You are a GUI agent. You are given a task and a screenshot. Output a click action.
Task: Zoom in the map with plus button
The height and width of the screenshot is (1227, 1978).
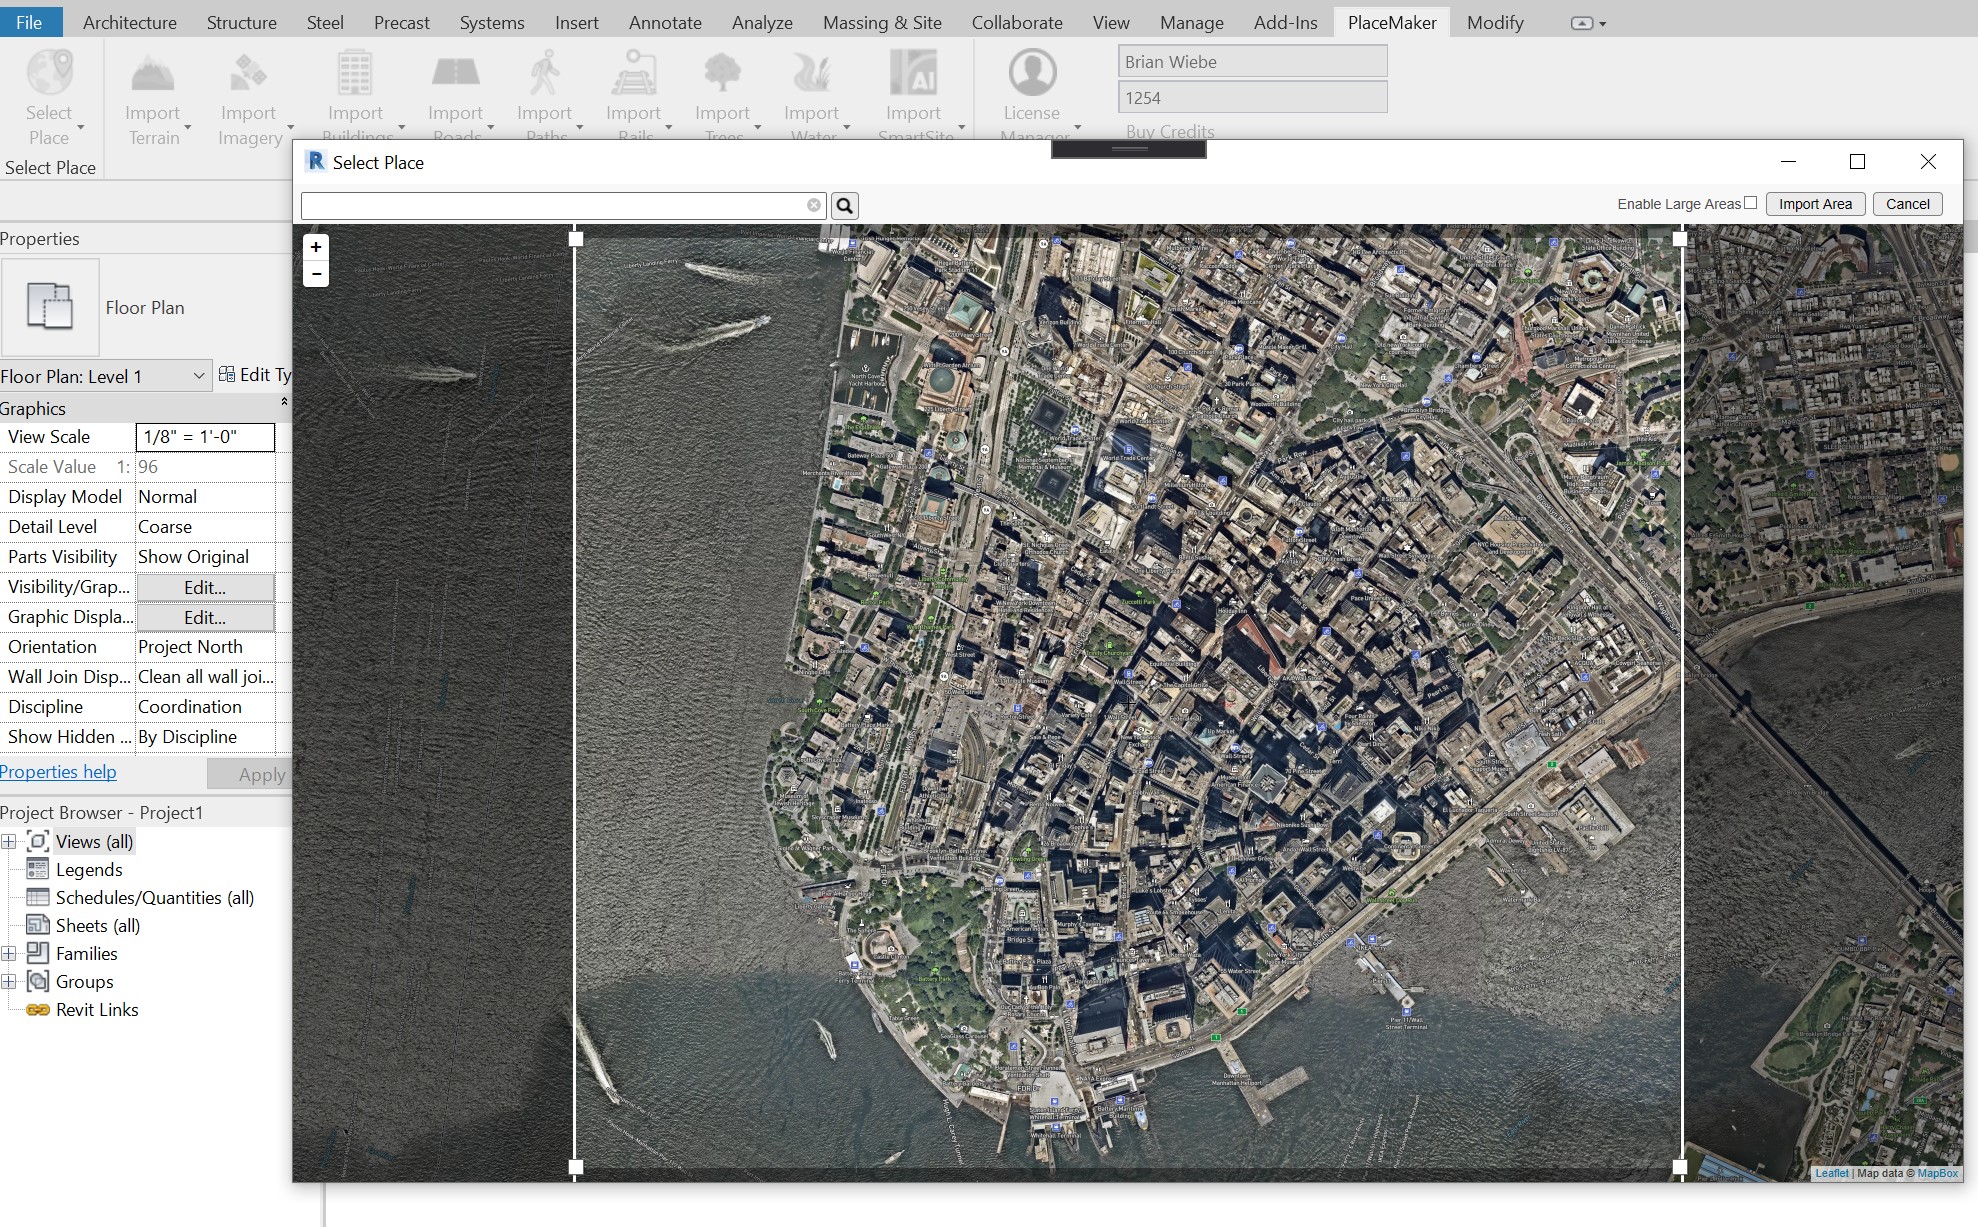coord(316,247)
